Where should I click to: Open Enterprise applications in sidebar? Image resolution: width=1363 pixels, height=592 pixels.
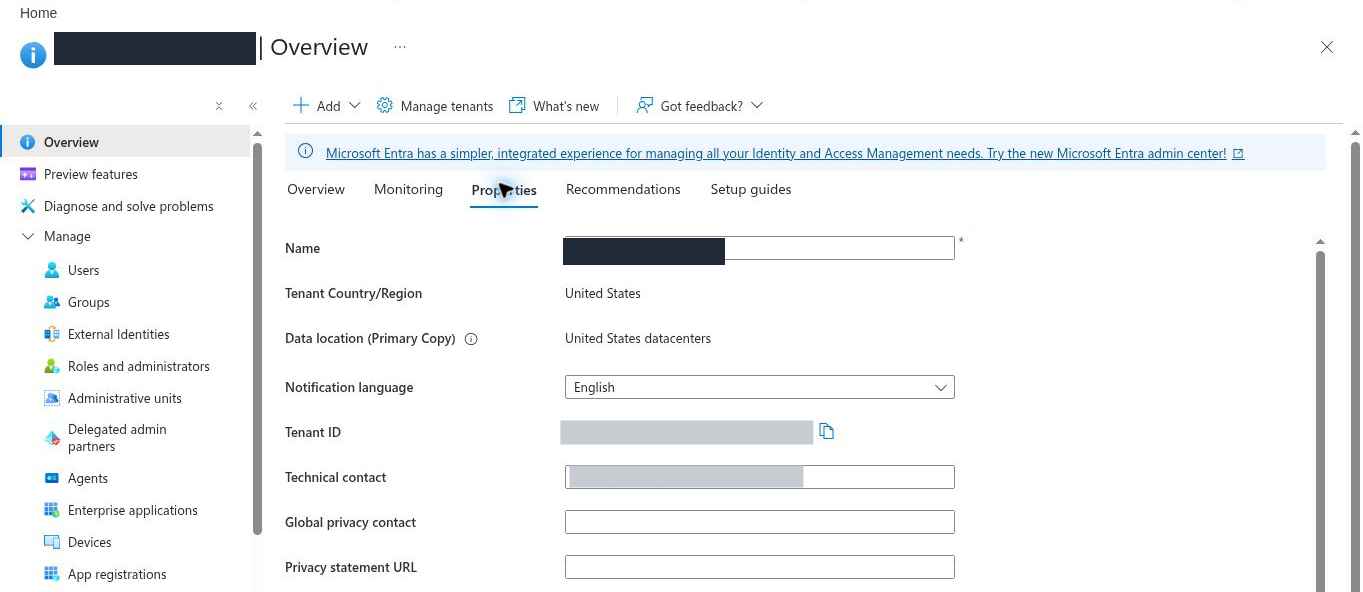click(x=133, y=510)
